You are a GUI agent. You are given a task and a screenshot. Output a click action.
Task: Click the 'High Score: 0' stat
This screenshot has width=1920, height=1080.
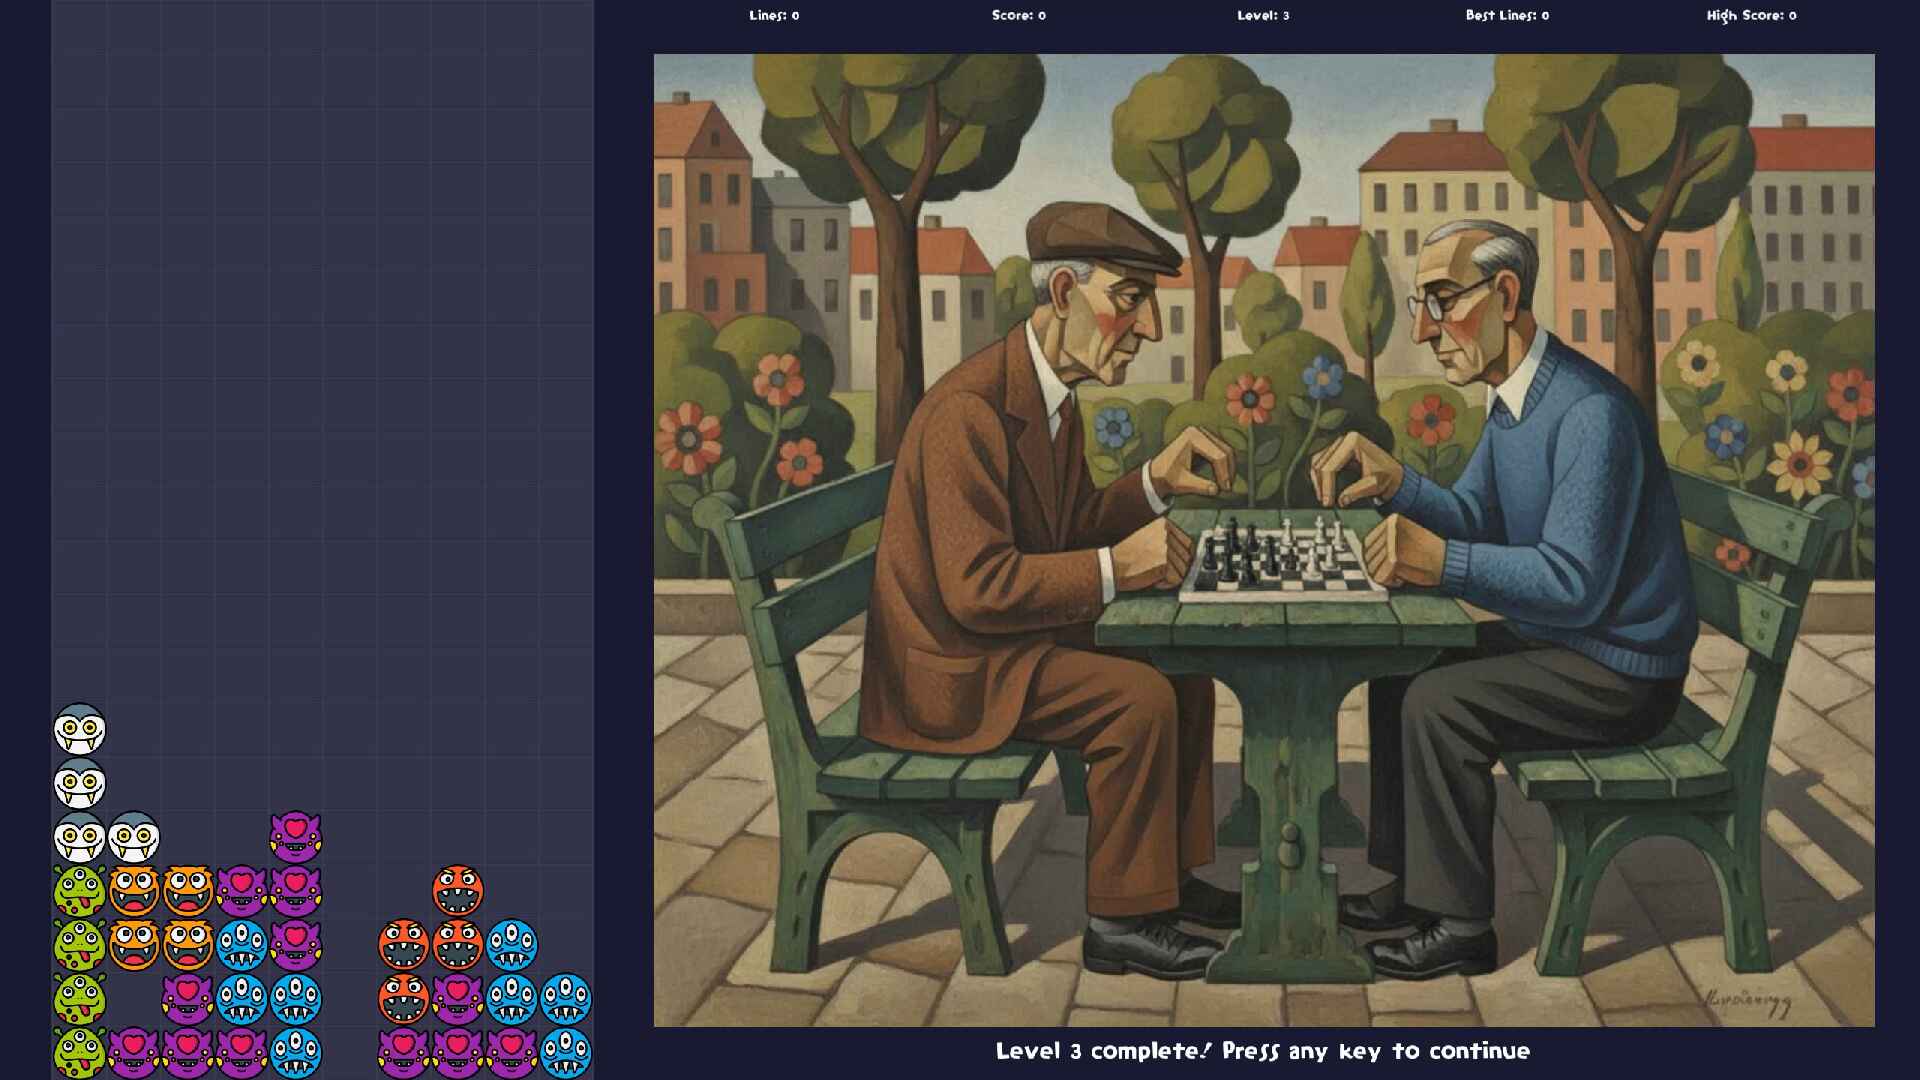[1751, 15]
